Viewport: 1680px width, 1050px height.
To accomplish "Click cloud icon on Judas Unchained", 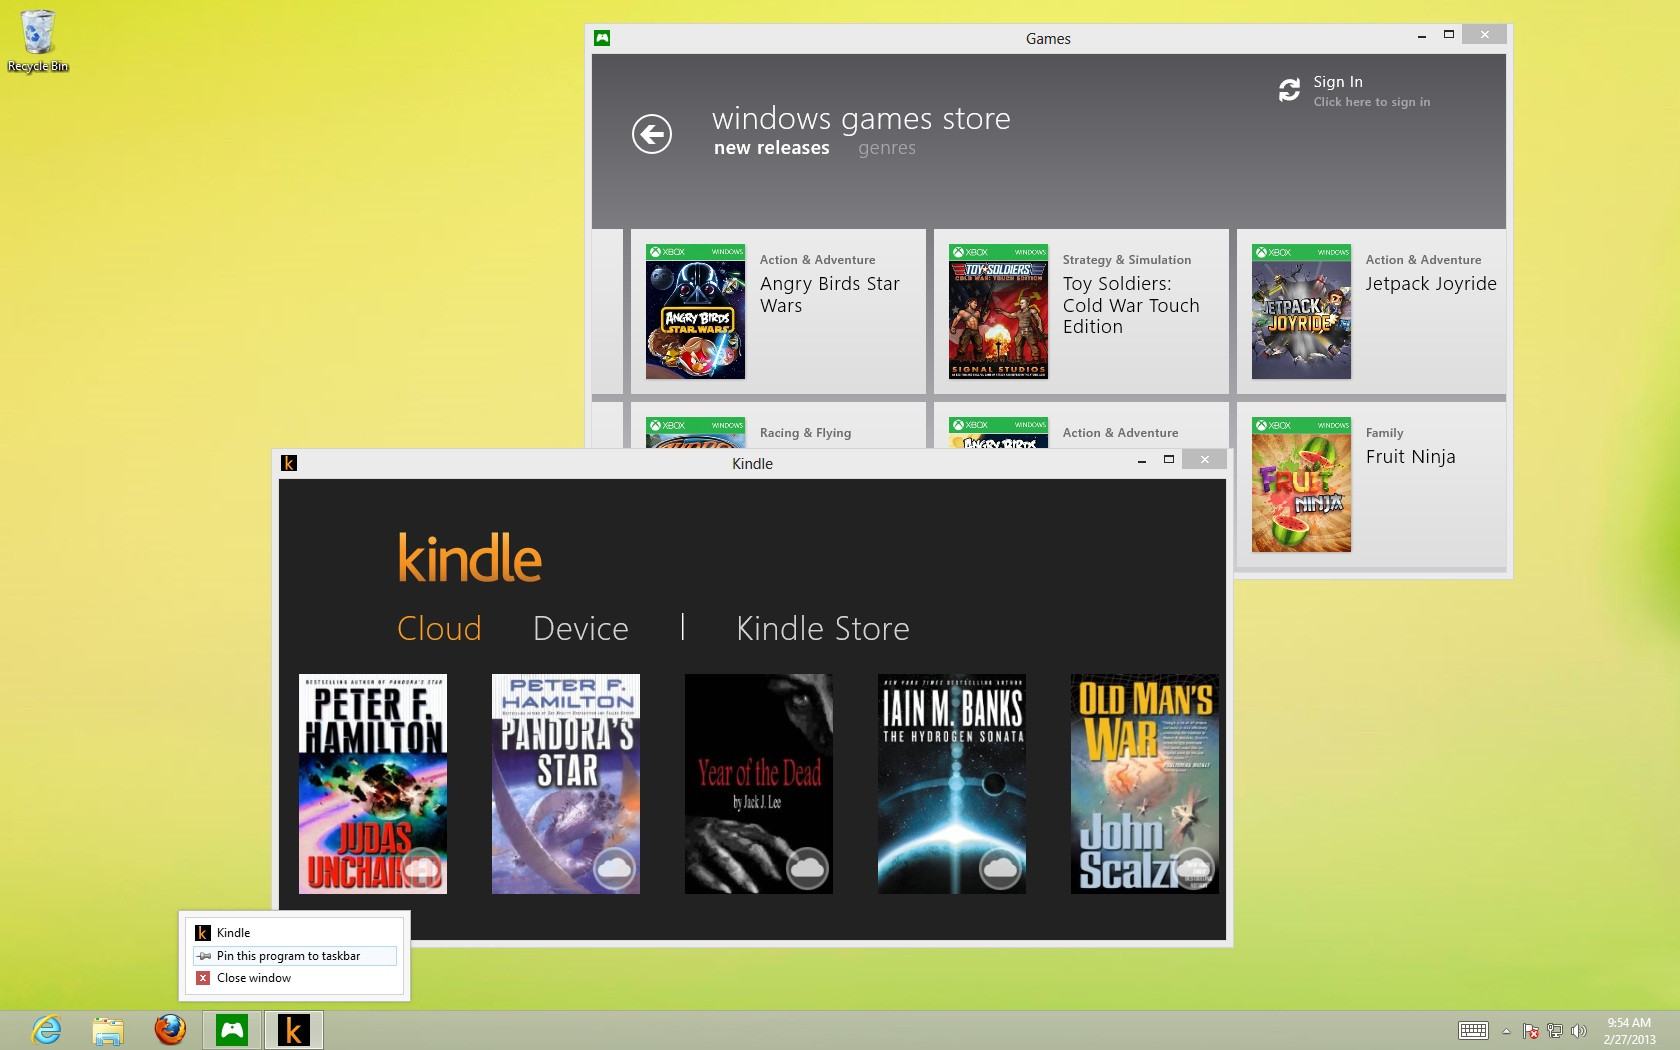I will coord(422,868).
